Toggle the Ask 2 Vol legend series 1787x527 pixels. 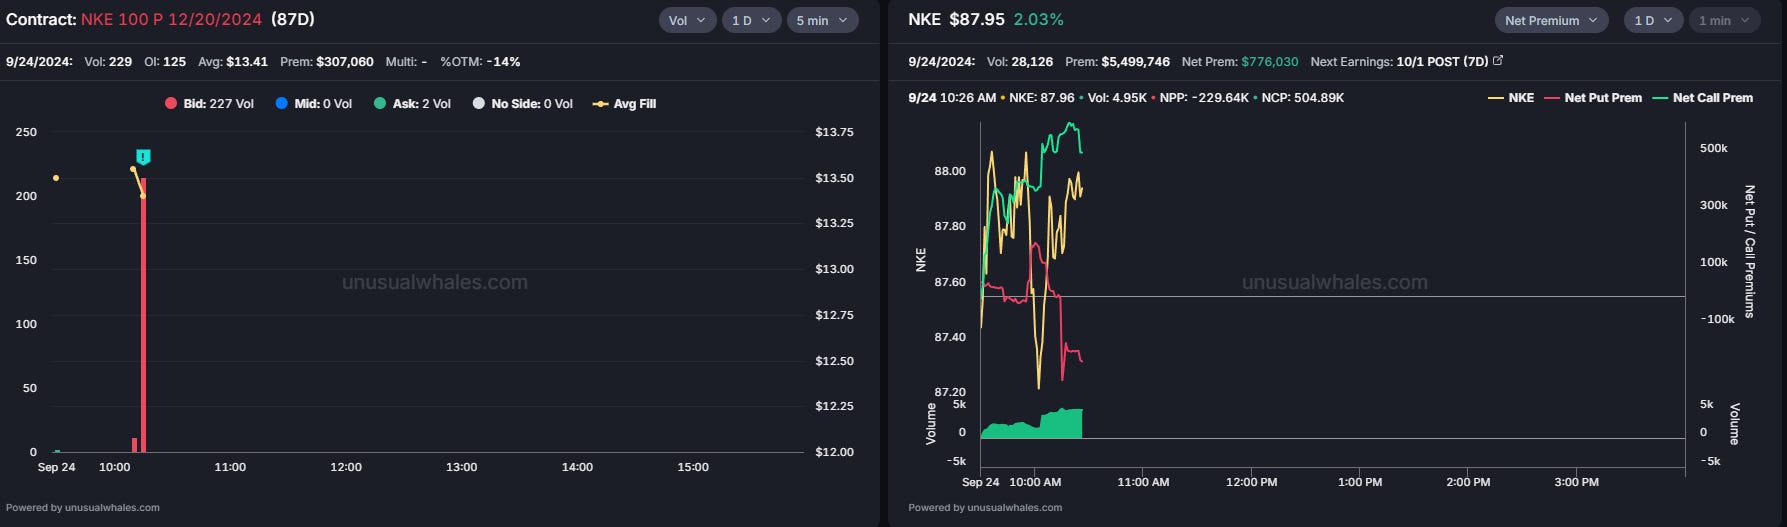(412, 104)
